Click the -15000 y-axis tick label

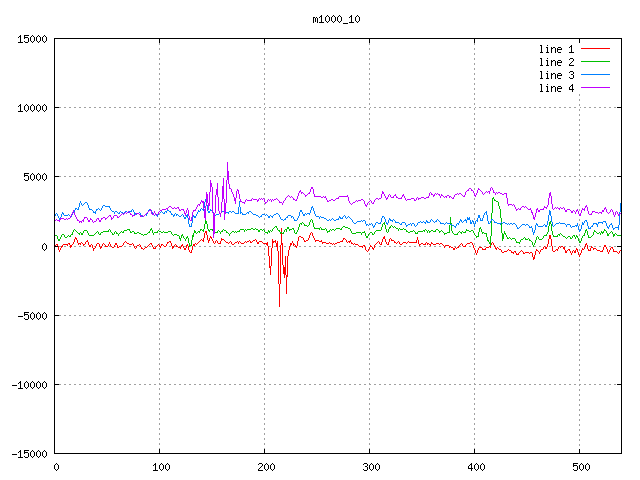[28, 454]
